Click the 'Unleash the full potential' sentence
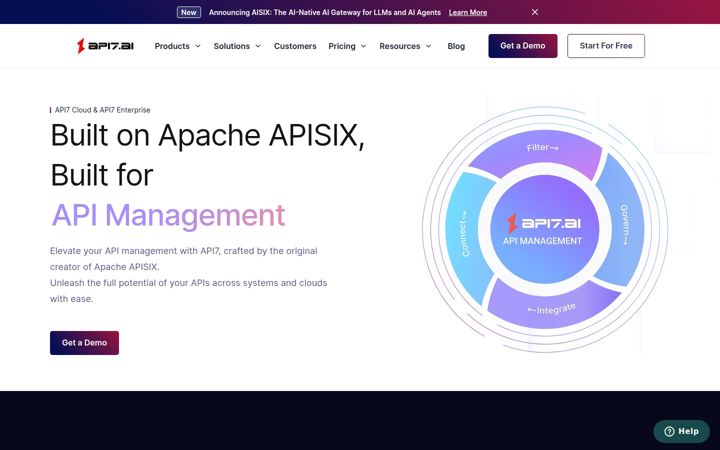The height and width of the screenshot is (450, 720). [189, 291]
